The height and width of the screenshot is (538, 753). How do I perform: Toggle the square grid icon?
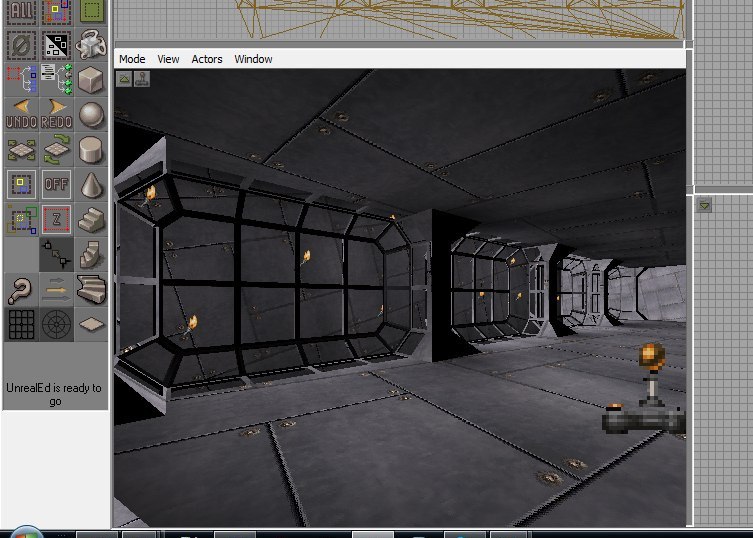point(21,324)
